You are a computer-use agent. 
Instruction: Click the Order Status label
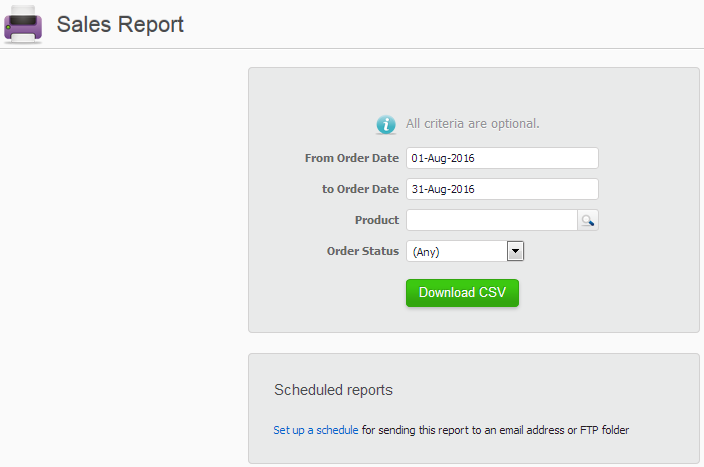click(363, 251)
